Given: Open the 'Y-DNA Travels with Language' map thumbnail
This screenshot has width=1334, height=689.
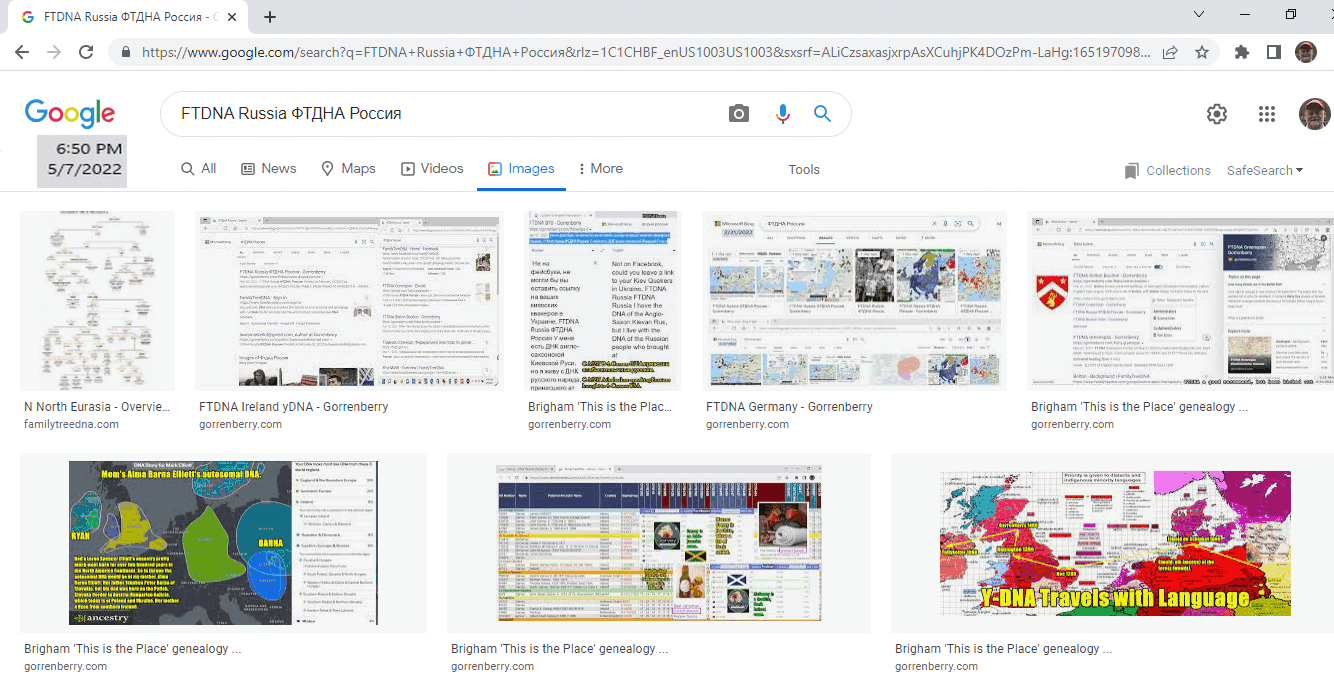Looking at the screenshot, I should click(x=1113, y=543).
